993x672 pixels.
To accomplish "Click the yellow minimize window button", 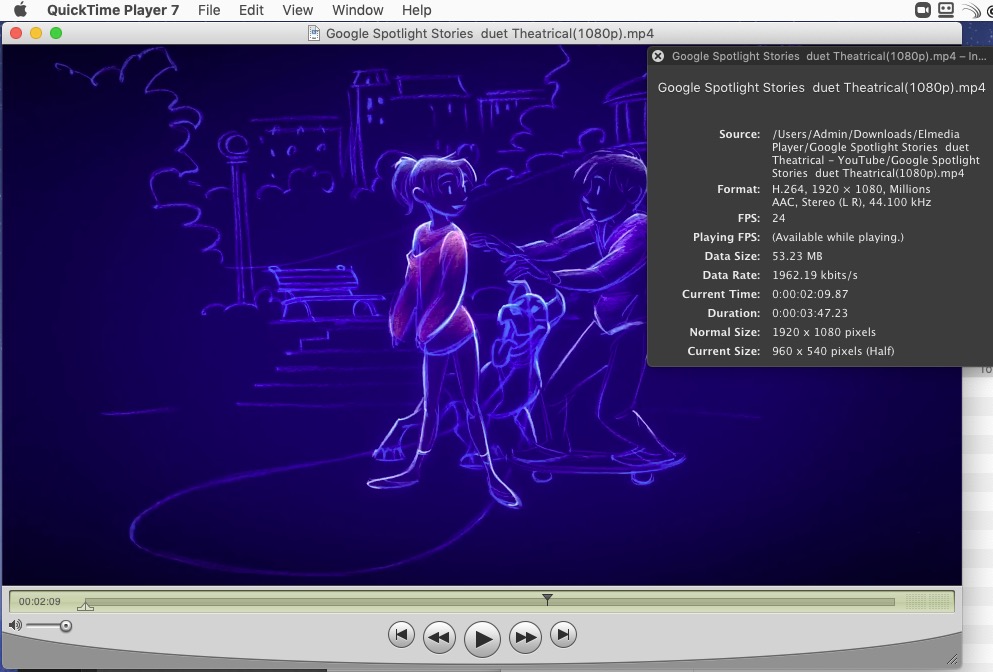I will pyautogui.click(x=36, y=33).
